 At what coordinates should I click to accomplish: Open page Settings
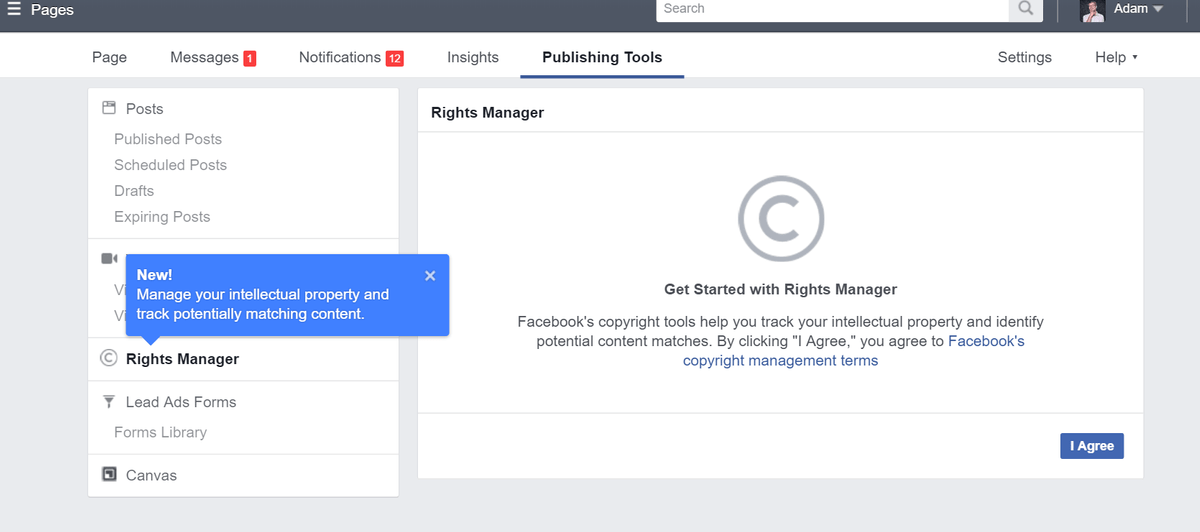point(1024,57)
